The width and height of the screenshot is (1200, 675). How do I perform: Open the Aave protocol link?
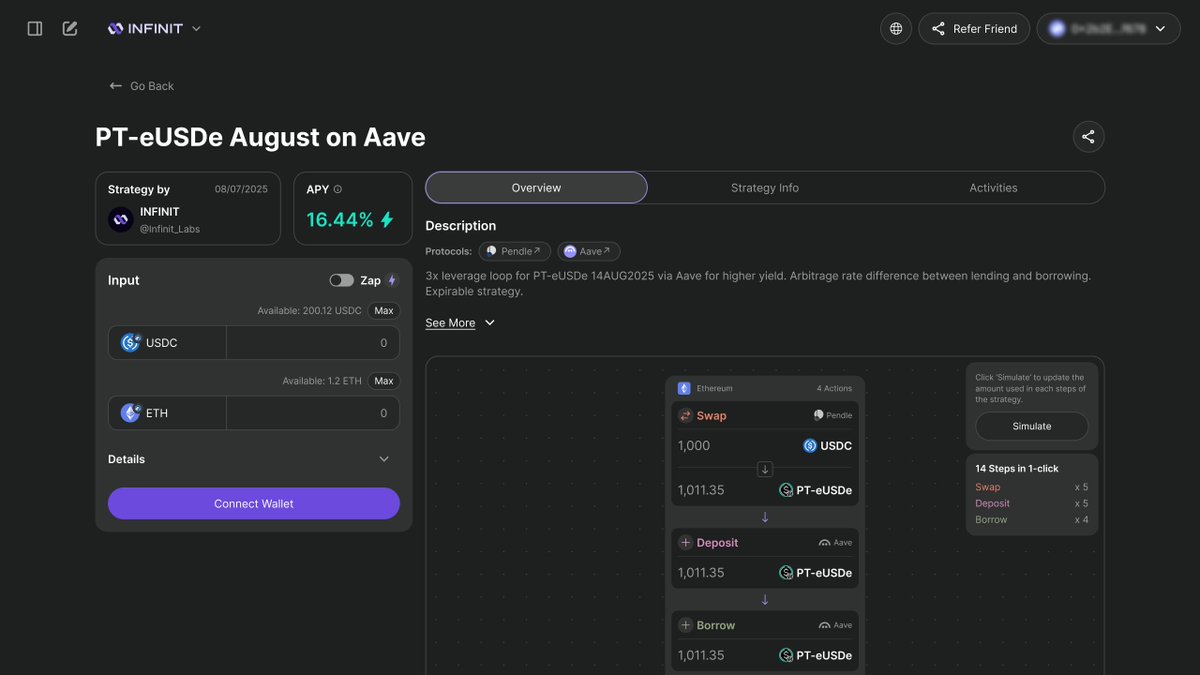tap(589, 252)
